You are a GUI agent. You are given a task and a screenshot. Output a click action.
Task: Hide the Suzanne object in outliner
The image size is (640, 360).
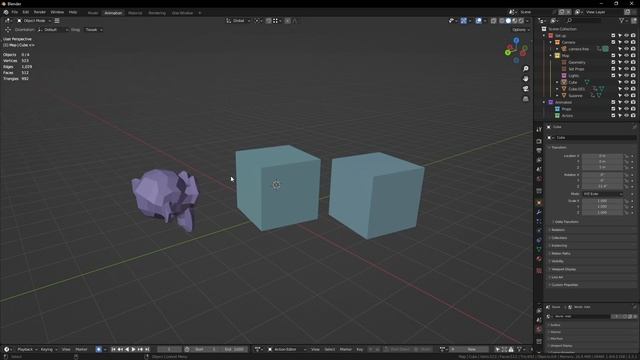627,96
